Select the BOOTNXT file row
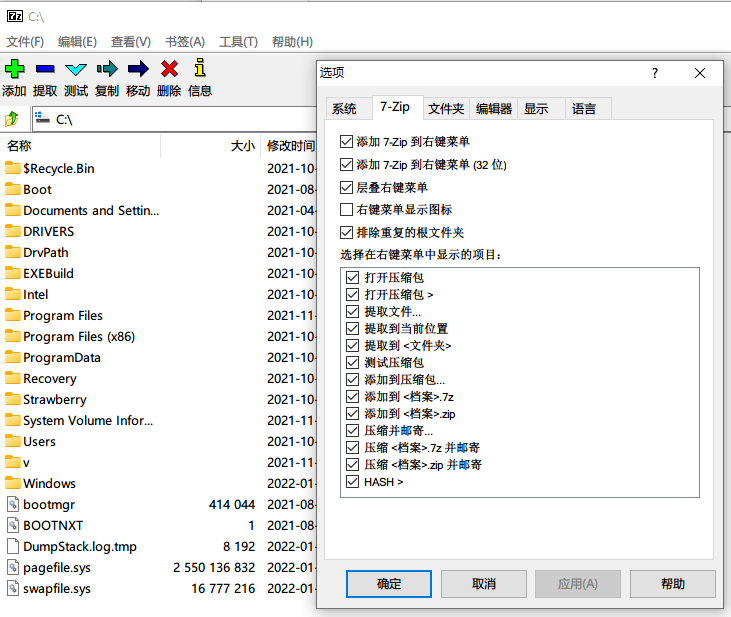The width and height of the screenshot is (731, 617). tap(160, 525)
